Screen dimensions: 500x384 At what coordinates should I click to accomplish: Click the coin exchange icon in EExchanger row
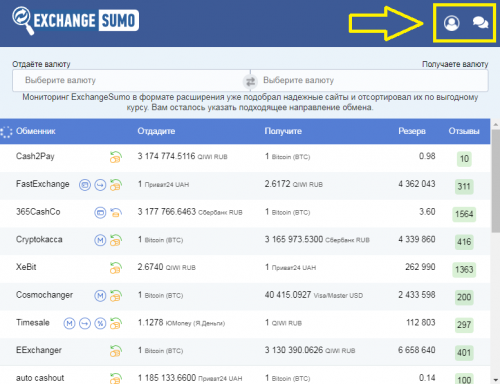(116, 351)
